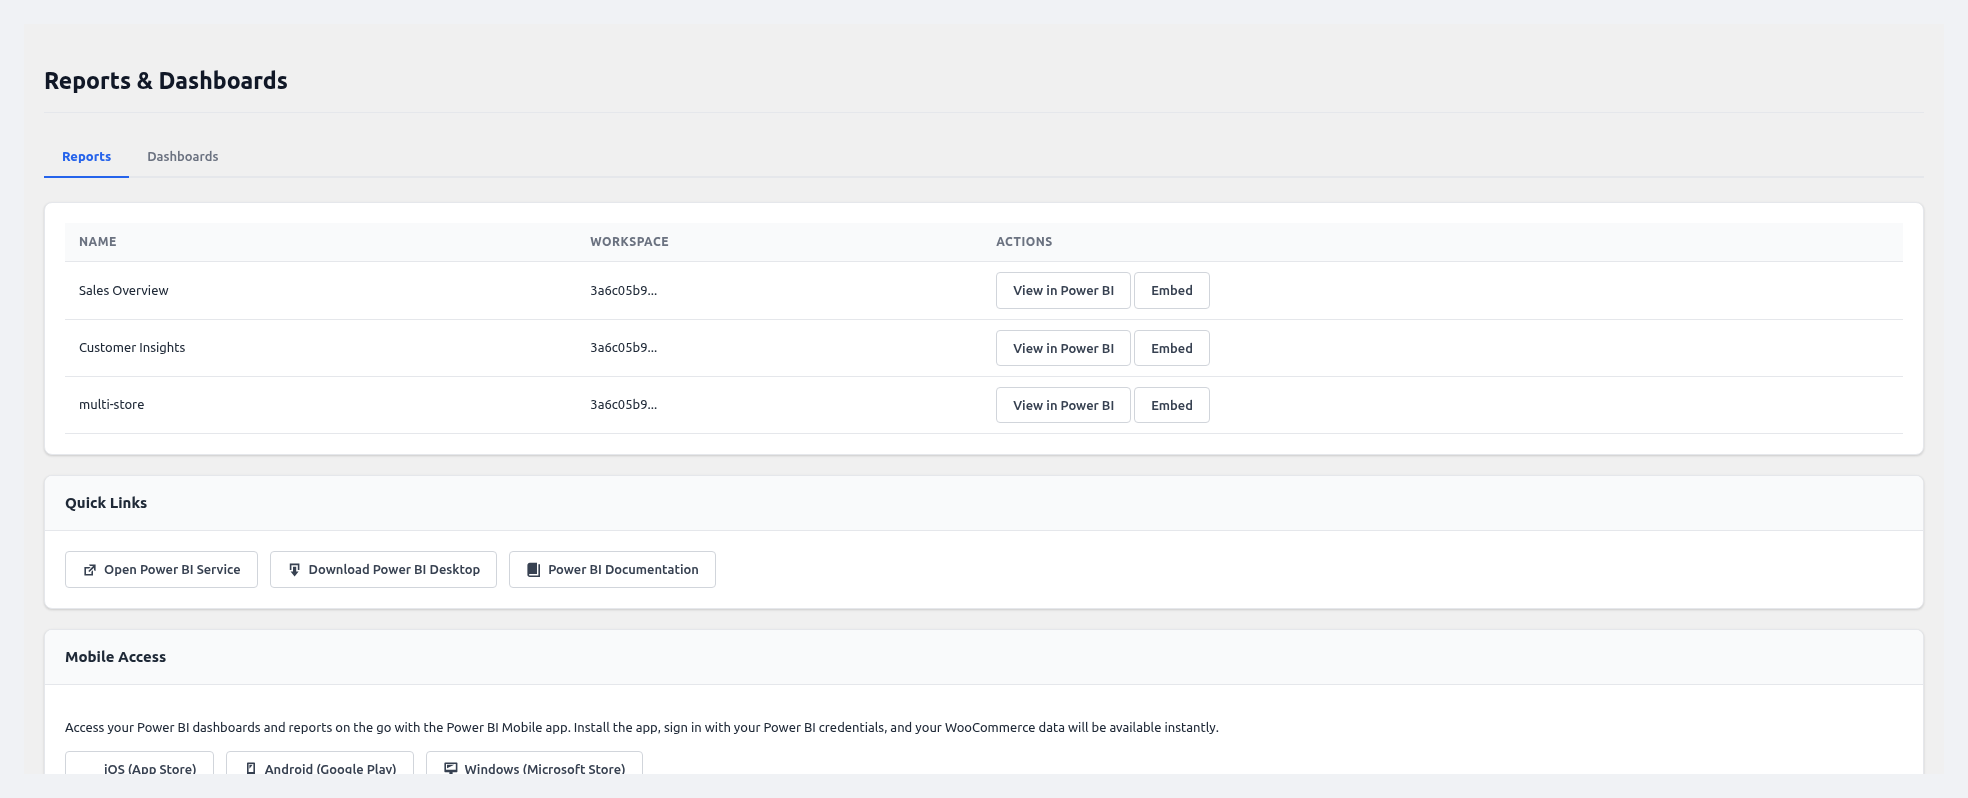Embed the Sales Overview report
The height and width of the screenshot is (798, 1968).
click(1172, 291)
